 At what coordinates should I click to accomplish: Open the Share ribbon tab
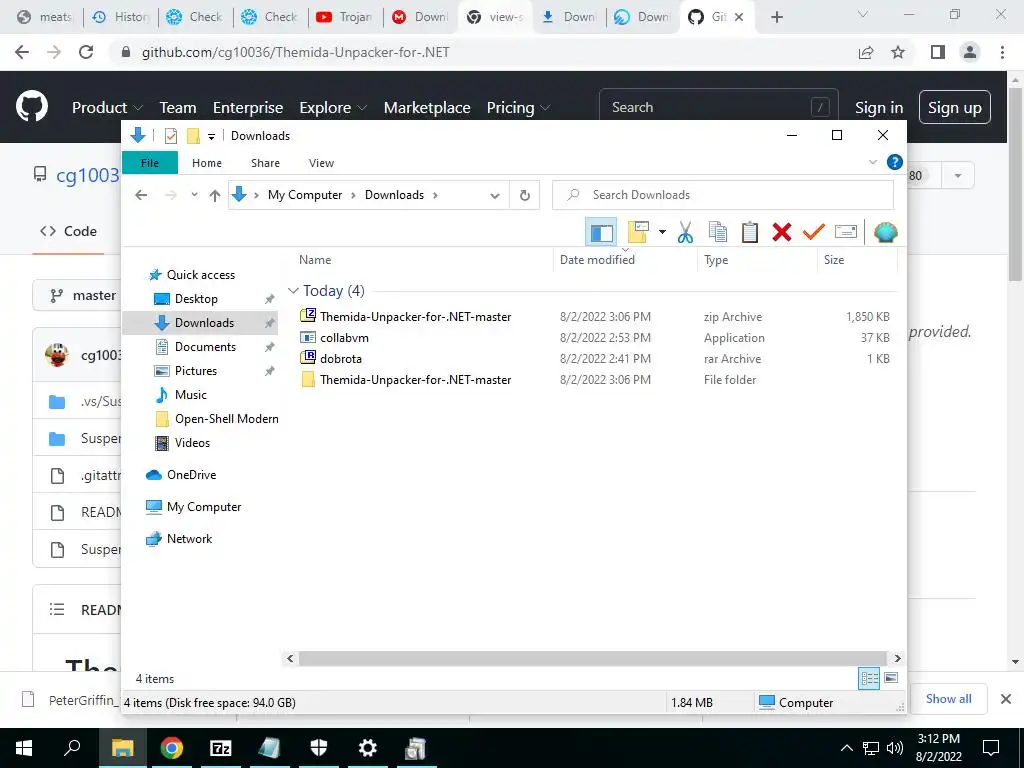point(265,163)
